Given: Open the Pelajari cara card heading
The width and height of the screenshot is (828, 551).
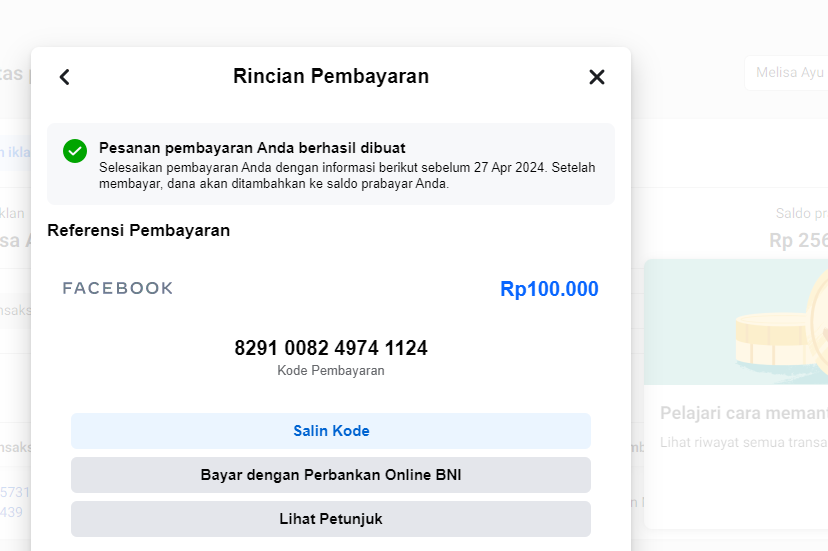Looking at the screenshot, I should click(x=744, y=413).
